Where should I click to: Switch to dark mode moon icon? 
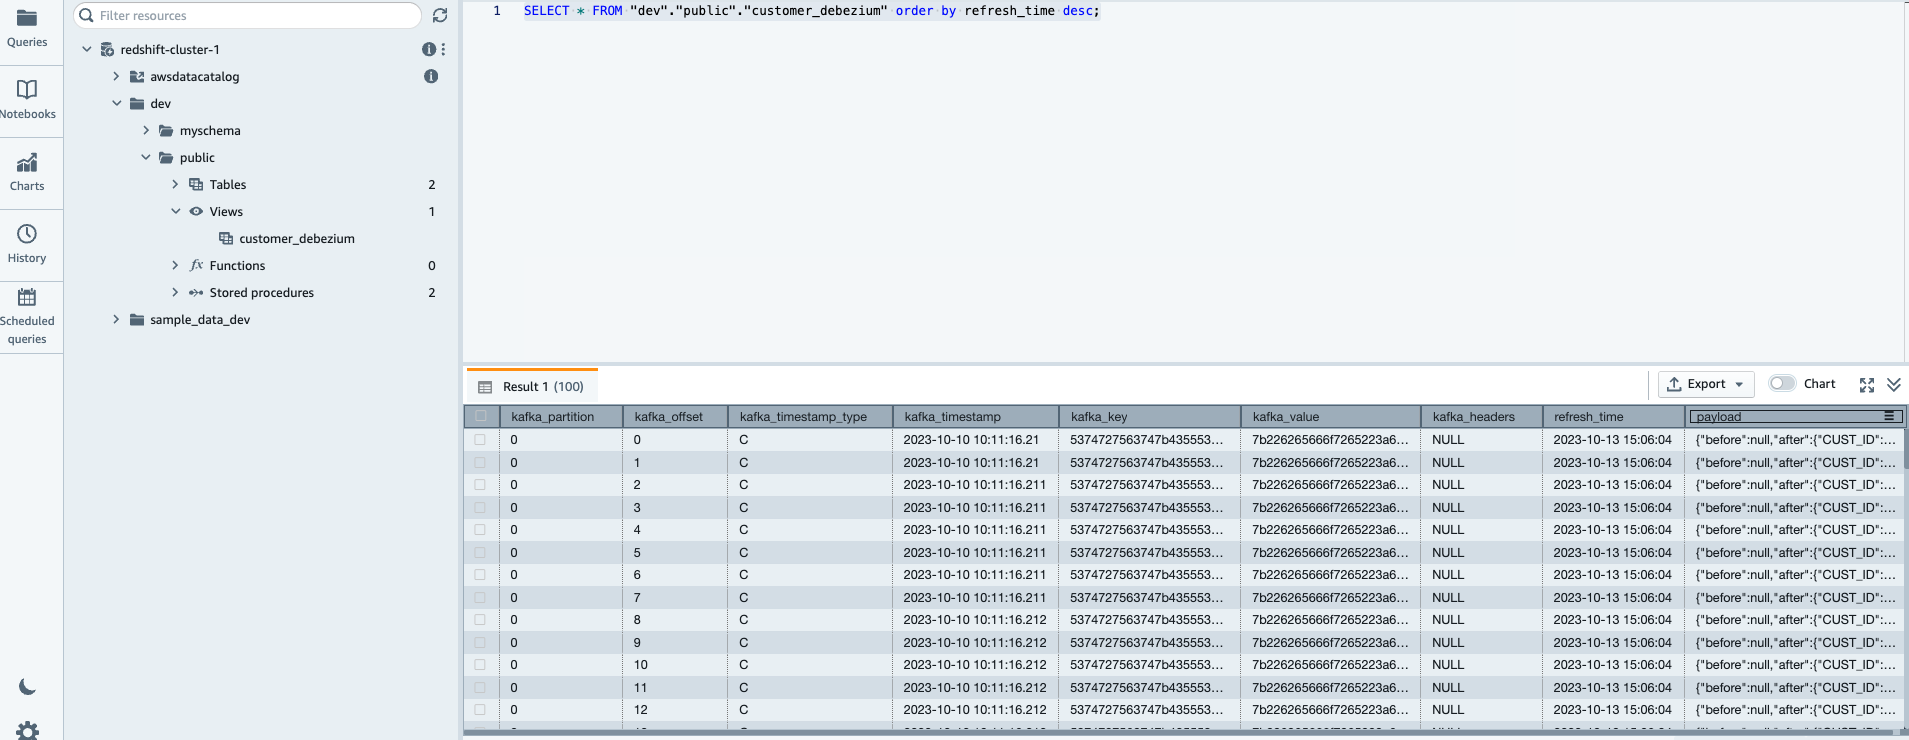click(27, 687)
